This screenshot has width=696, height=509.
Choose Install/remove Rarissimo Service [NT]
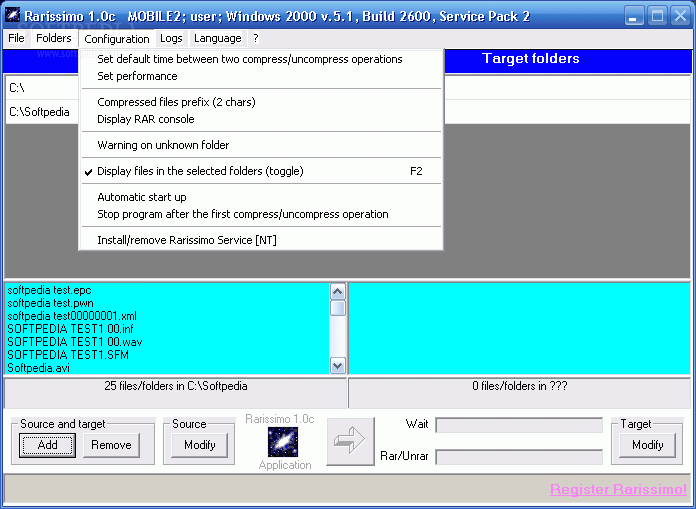click(261, 240)
